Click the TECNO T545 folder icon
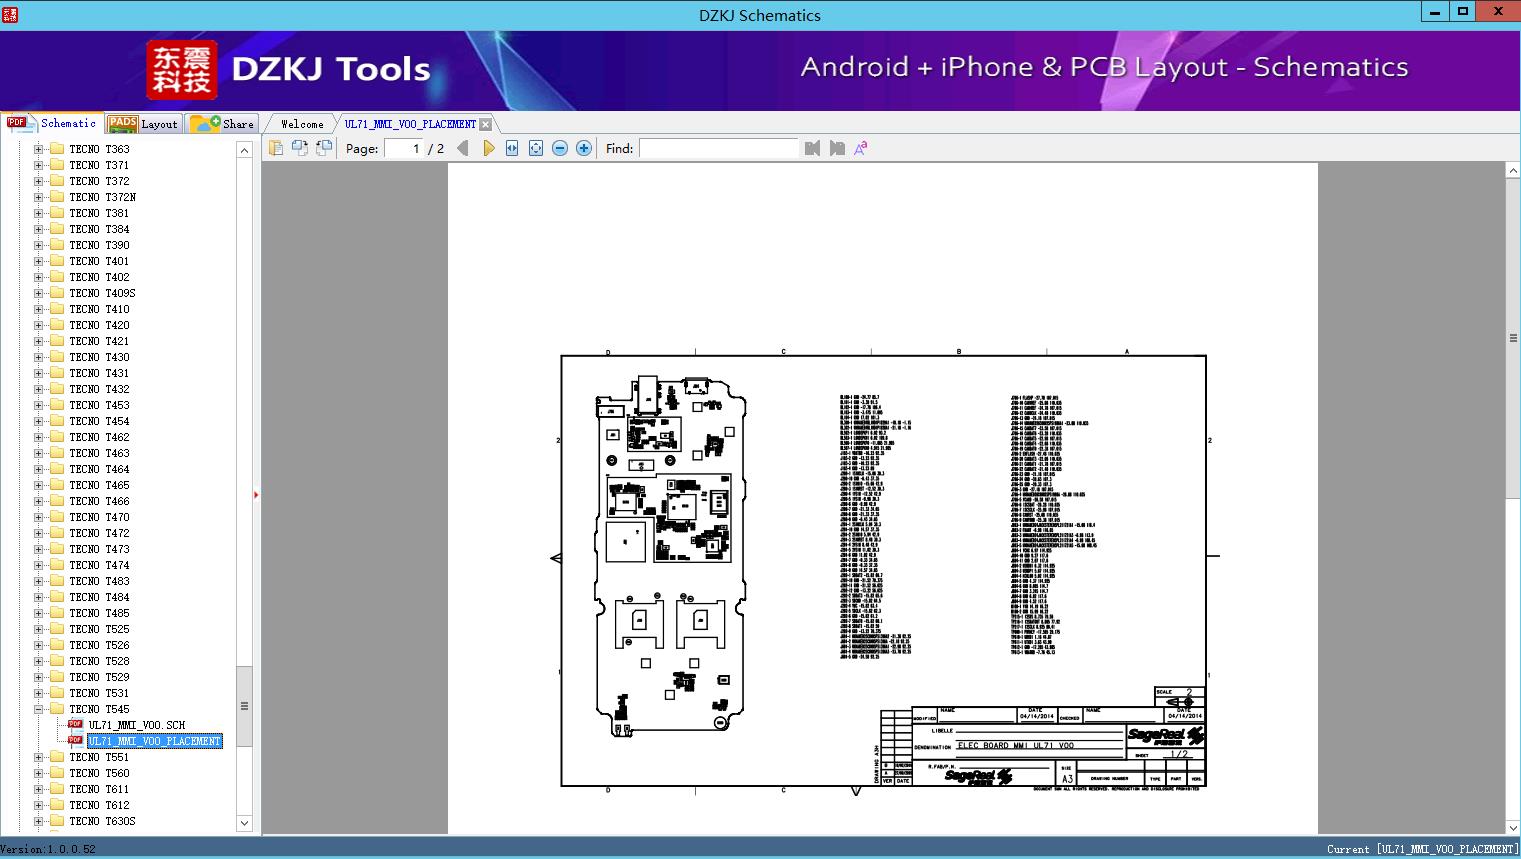The image size is (1521, 859). coord(57,708)
